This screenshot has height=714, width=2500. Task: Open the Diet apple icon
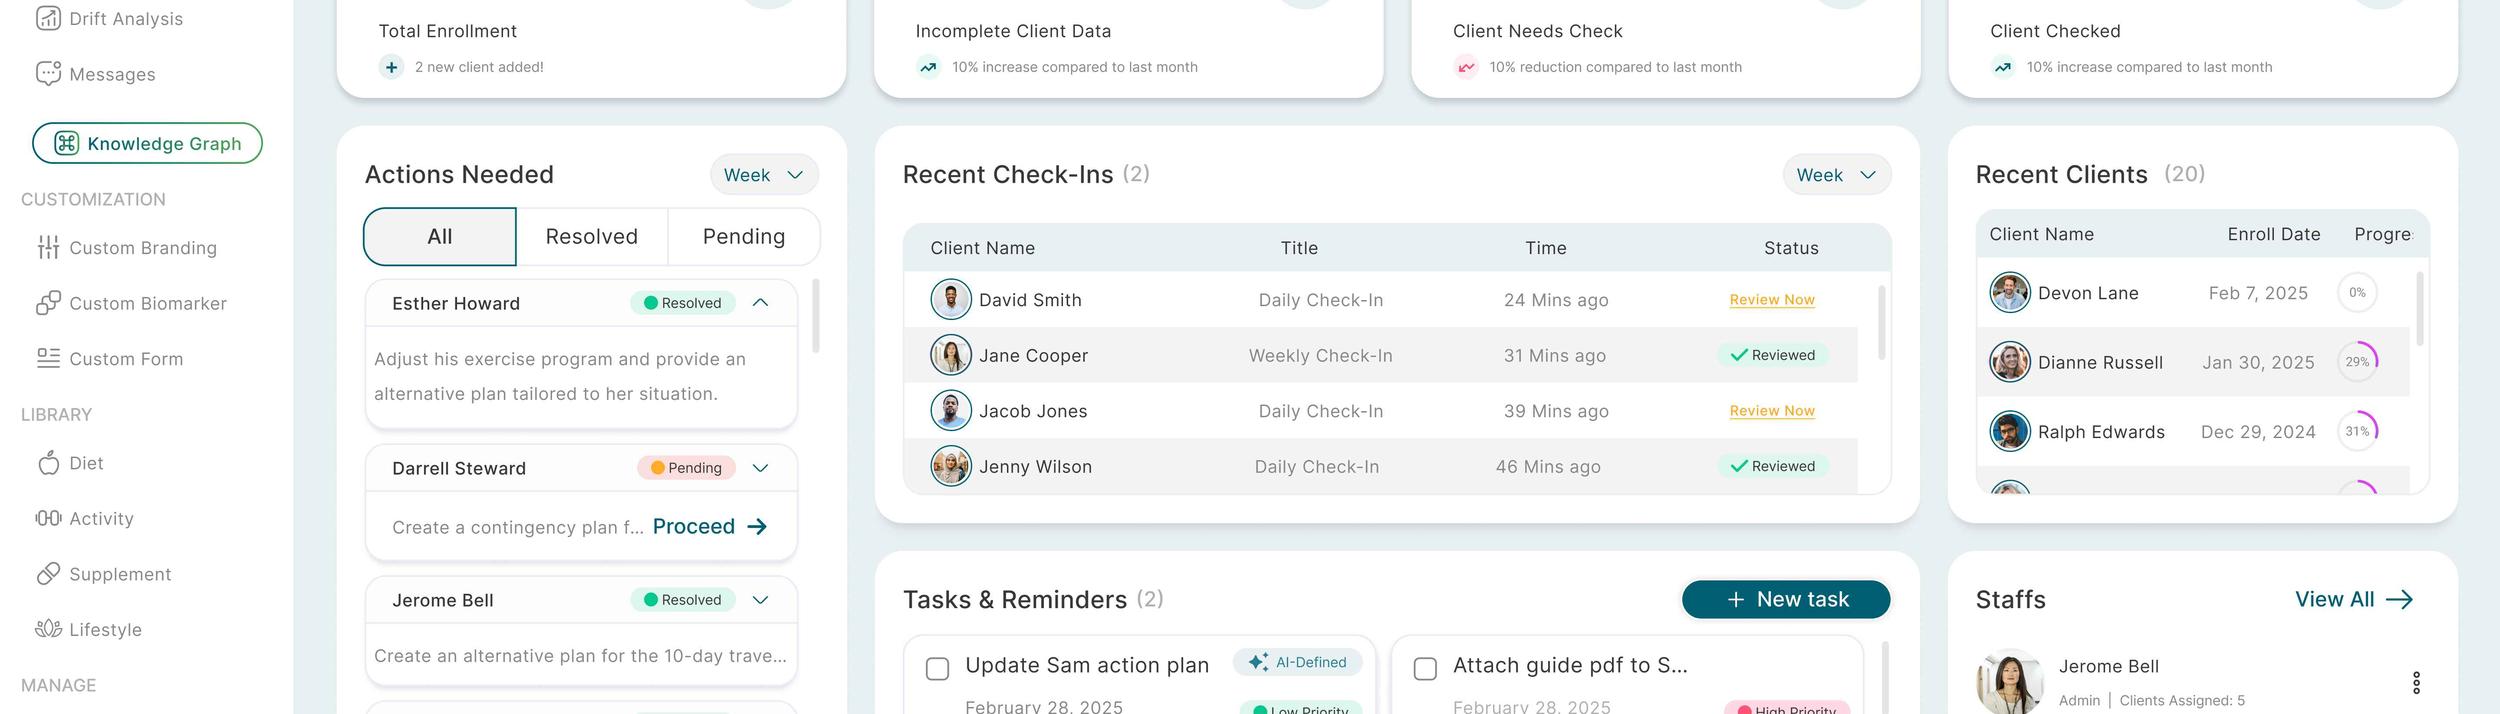48,463
